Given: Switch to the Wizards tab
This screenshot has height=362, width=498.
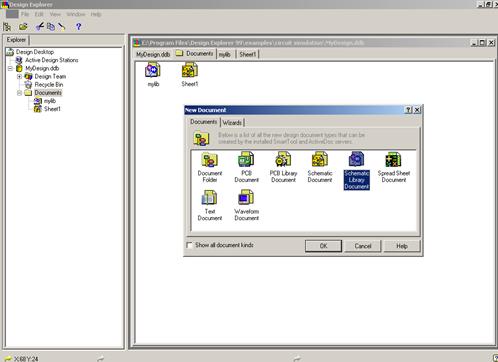Looking at the screenshot, I should click(x=232, y=123).
